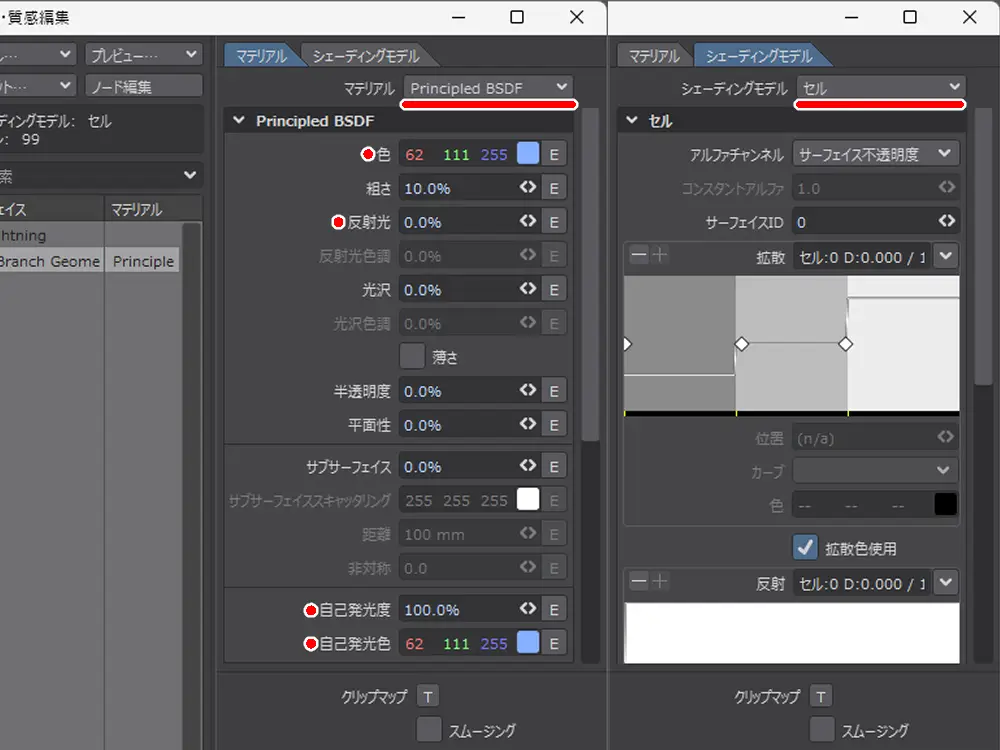Open the マテリアル Principled BSDF dropdown
This screenshot has width=1000, height=750.
[489, 88]
